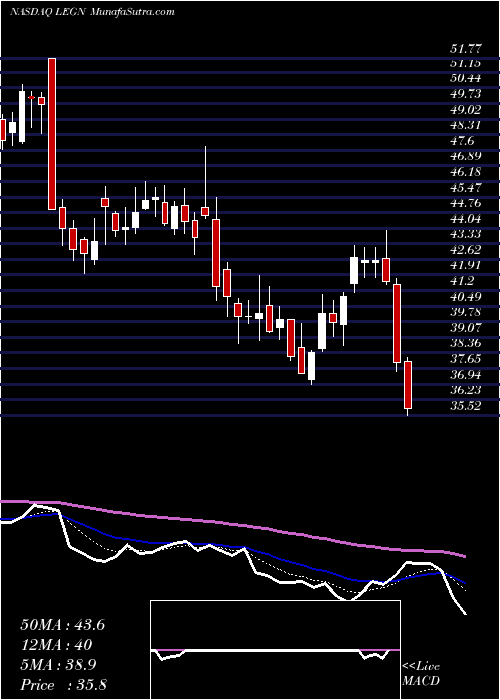
Task: Click the MACD inset chart box
Action: 275,650
